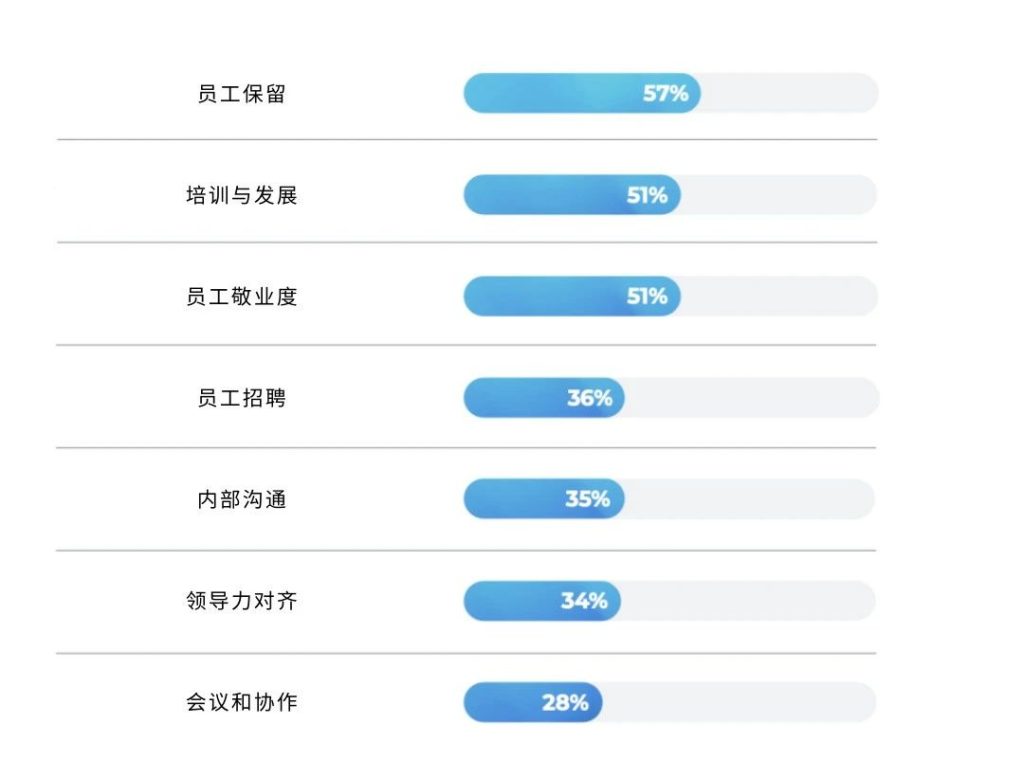Select the 35% progress bar
Image resolution: width=1024 pixels, height=759 pixels.
point(671,499)
